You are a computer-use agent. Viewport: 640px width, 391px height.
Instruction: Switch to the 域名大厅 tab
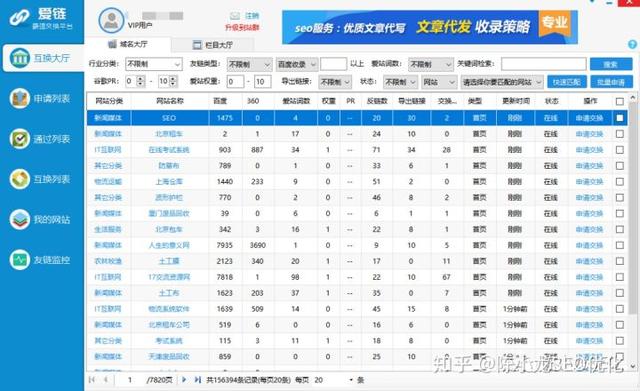[x=128, y=44]
